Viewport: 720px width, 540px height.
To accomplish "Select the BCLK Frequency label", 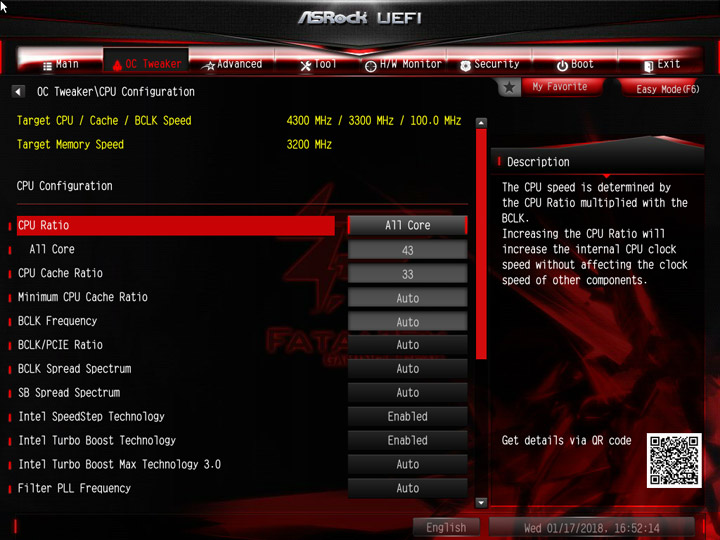I will point(57,321).
